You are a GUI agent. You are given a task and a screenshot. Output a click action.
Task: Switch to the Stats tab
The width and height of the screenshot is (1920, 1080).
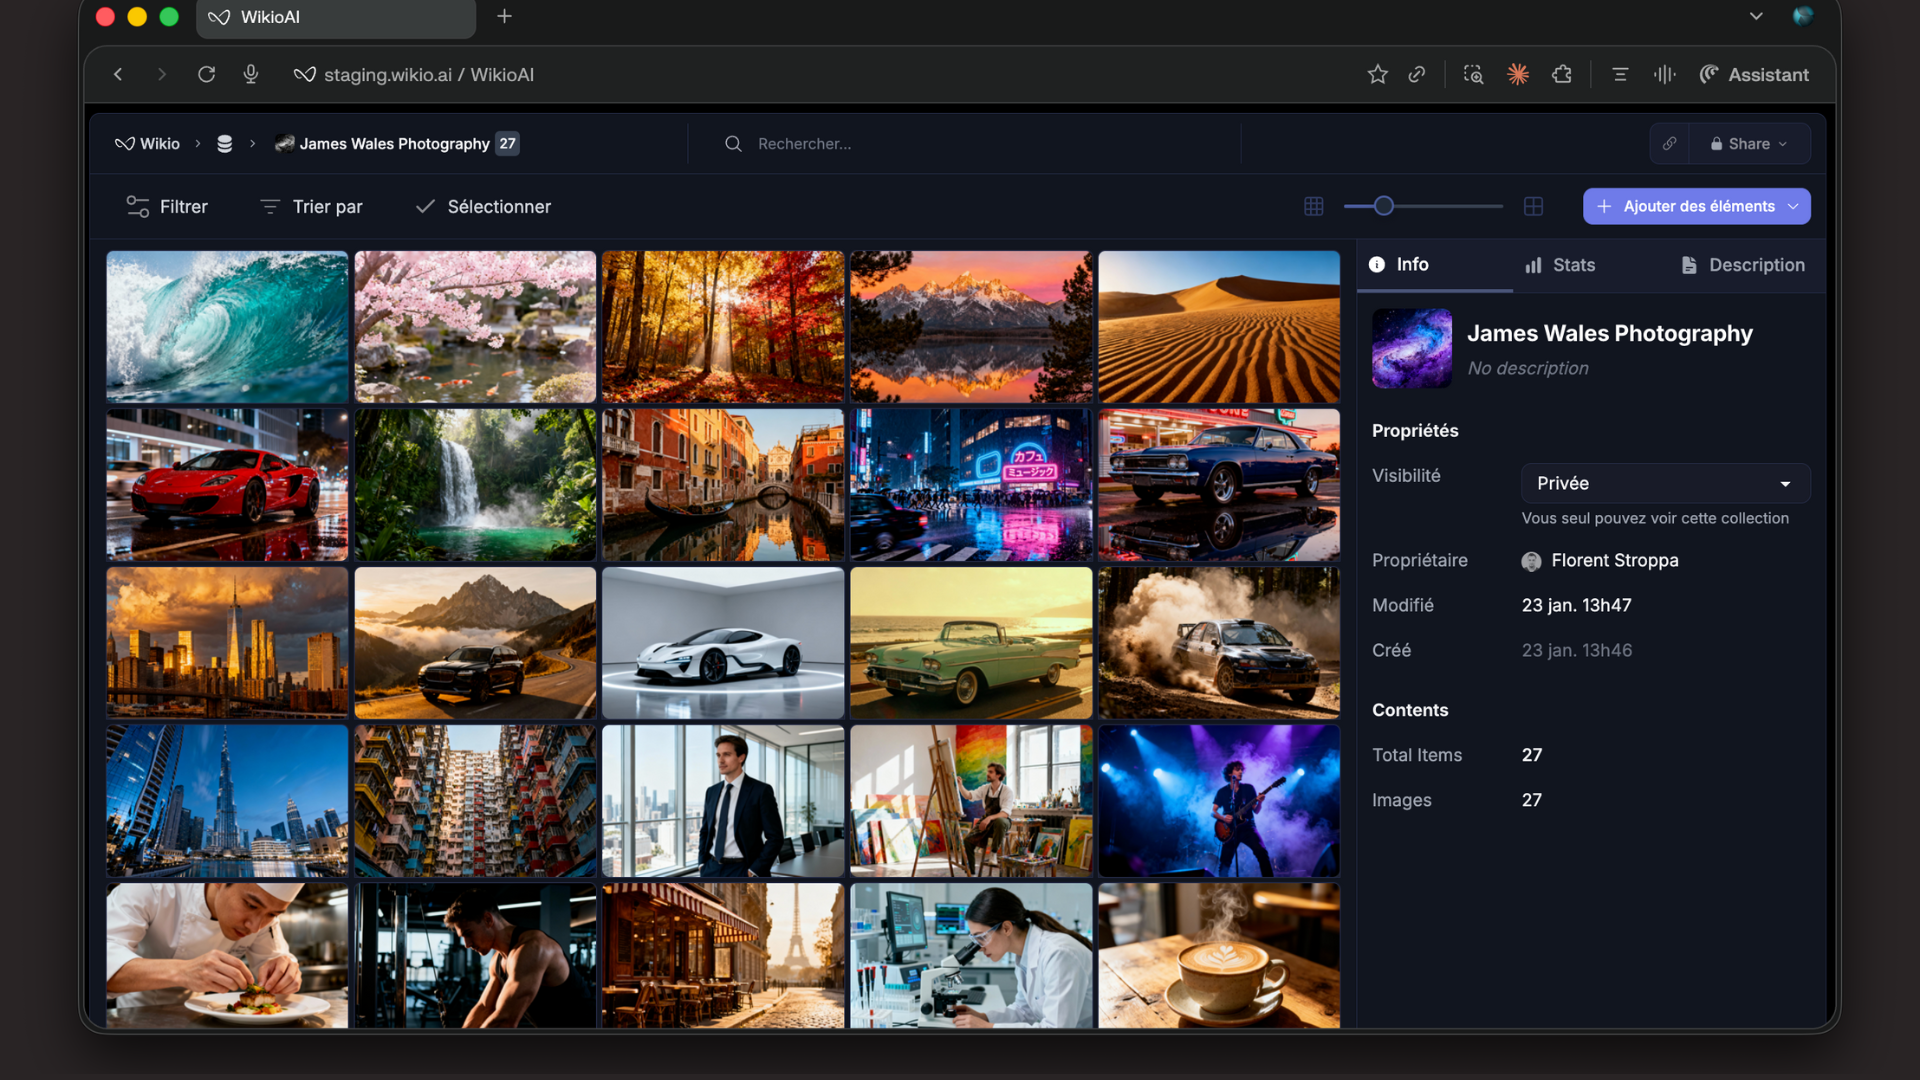(x=1559, y=265)
